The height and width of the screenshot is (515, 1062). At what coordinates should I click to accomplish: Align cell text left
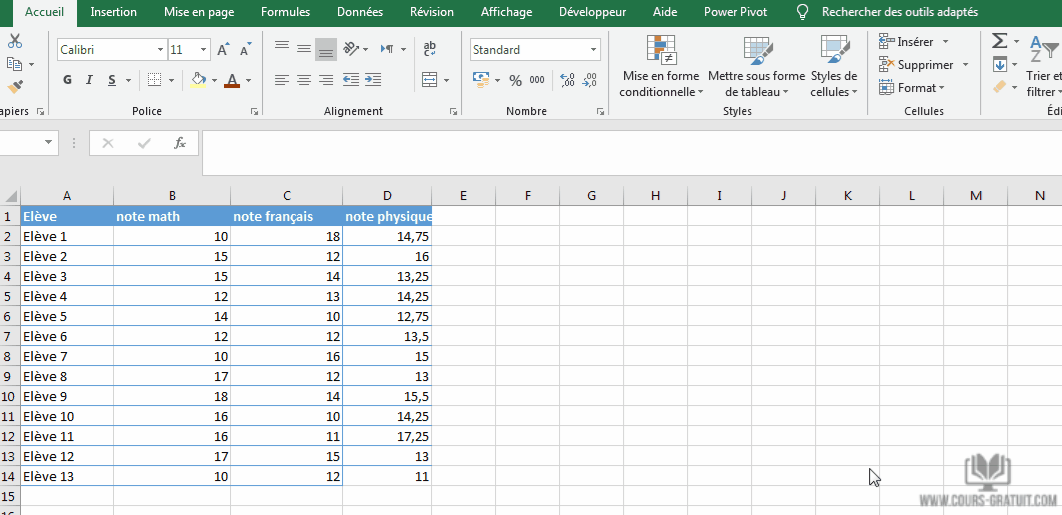(x=282, y=80)
